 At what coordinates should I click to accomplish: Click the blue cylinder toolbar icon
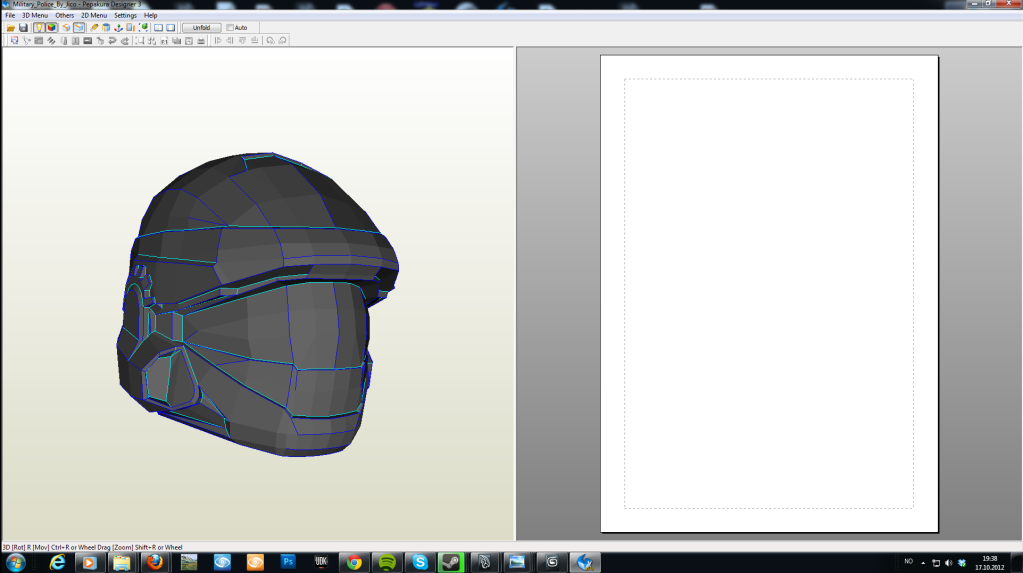106,27
